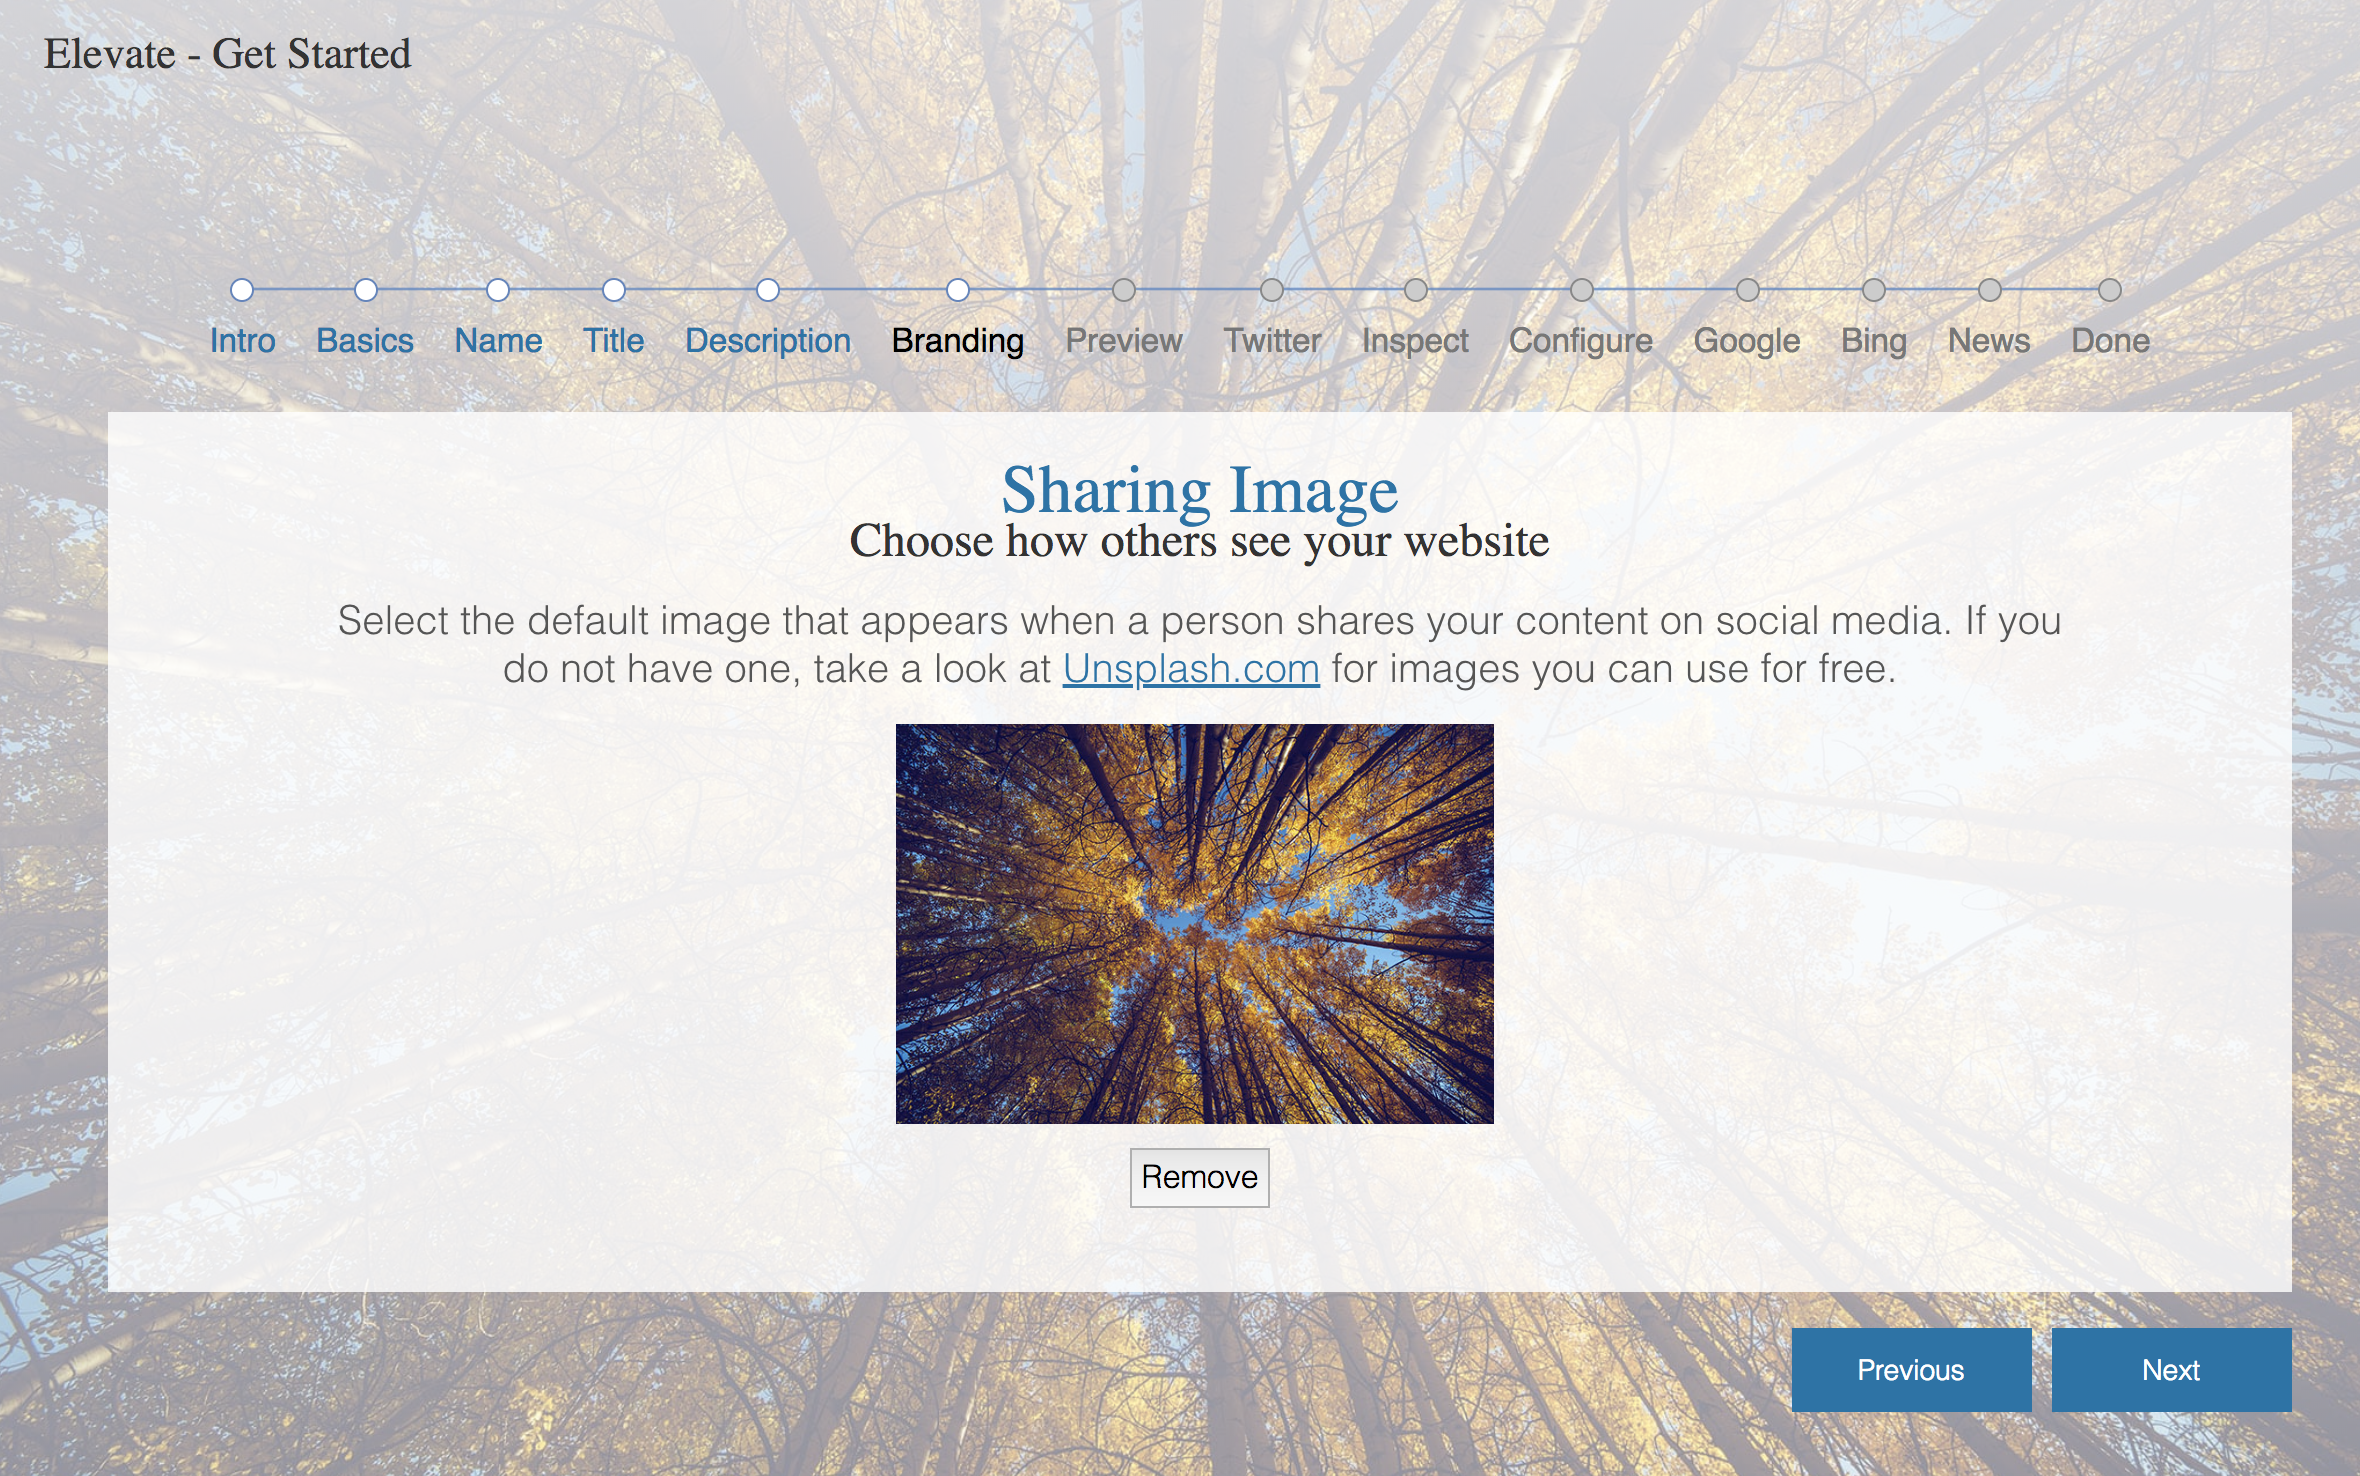Click the Branding step label
Screen dimensions: 2360x1476
tap(957, 341)
